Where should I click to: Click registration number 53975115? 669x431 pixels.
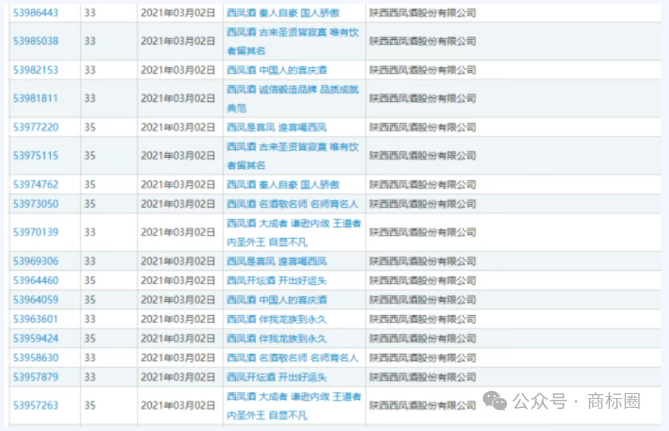[35, 155]
